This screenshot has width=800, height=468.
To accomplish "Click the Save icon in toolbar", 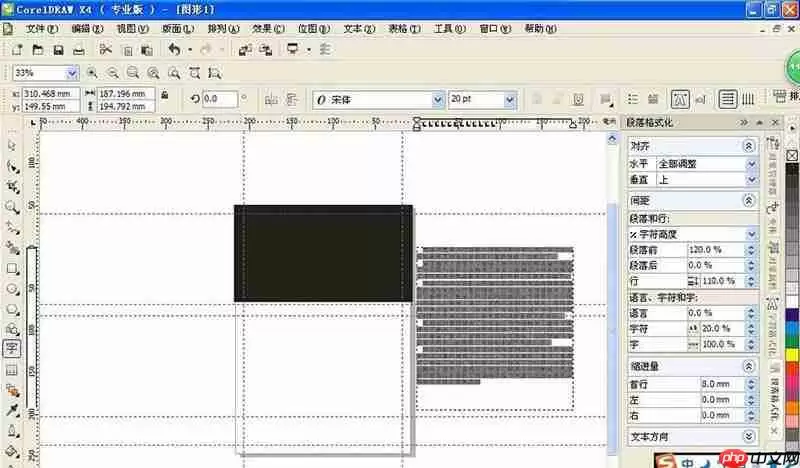I will pos(58,50).
